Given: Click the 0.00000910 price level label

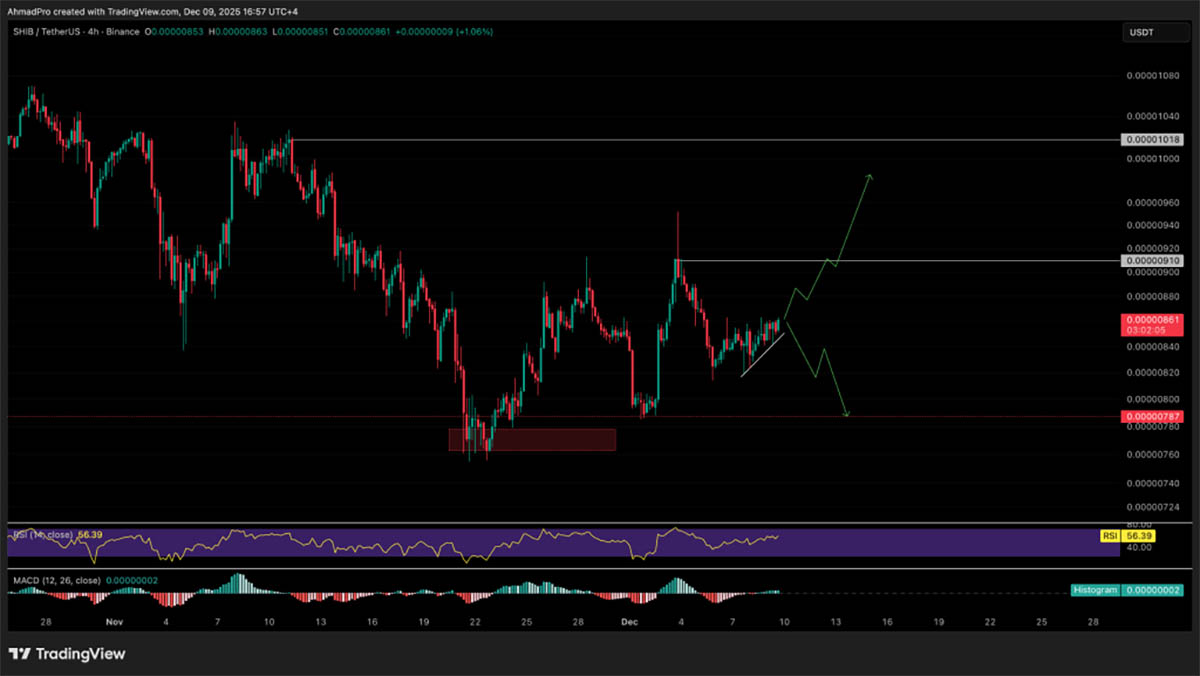Looking at the screenshot, I should [1152, 260].
